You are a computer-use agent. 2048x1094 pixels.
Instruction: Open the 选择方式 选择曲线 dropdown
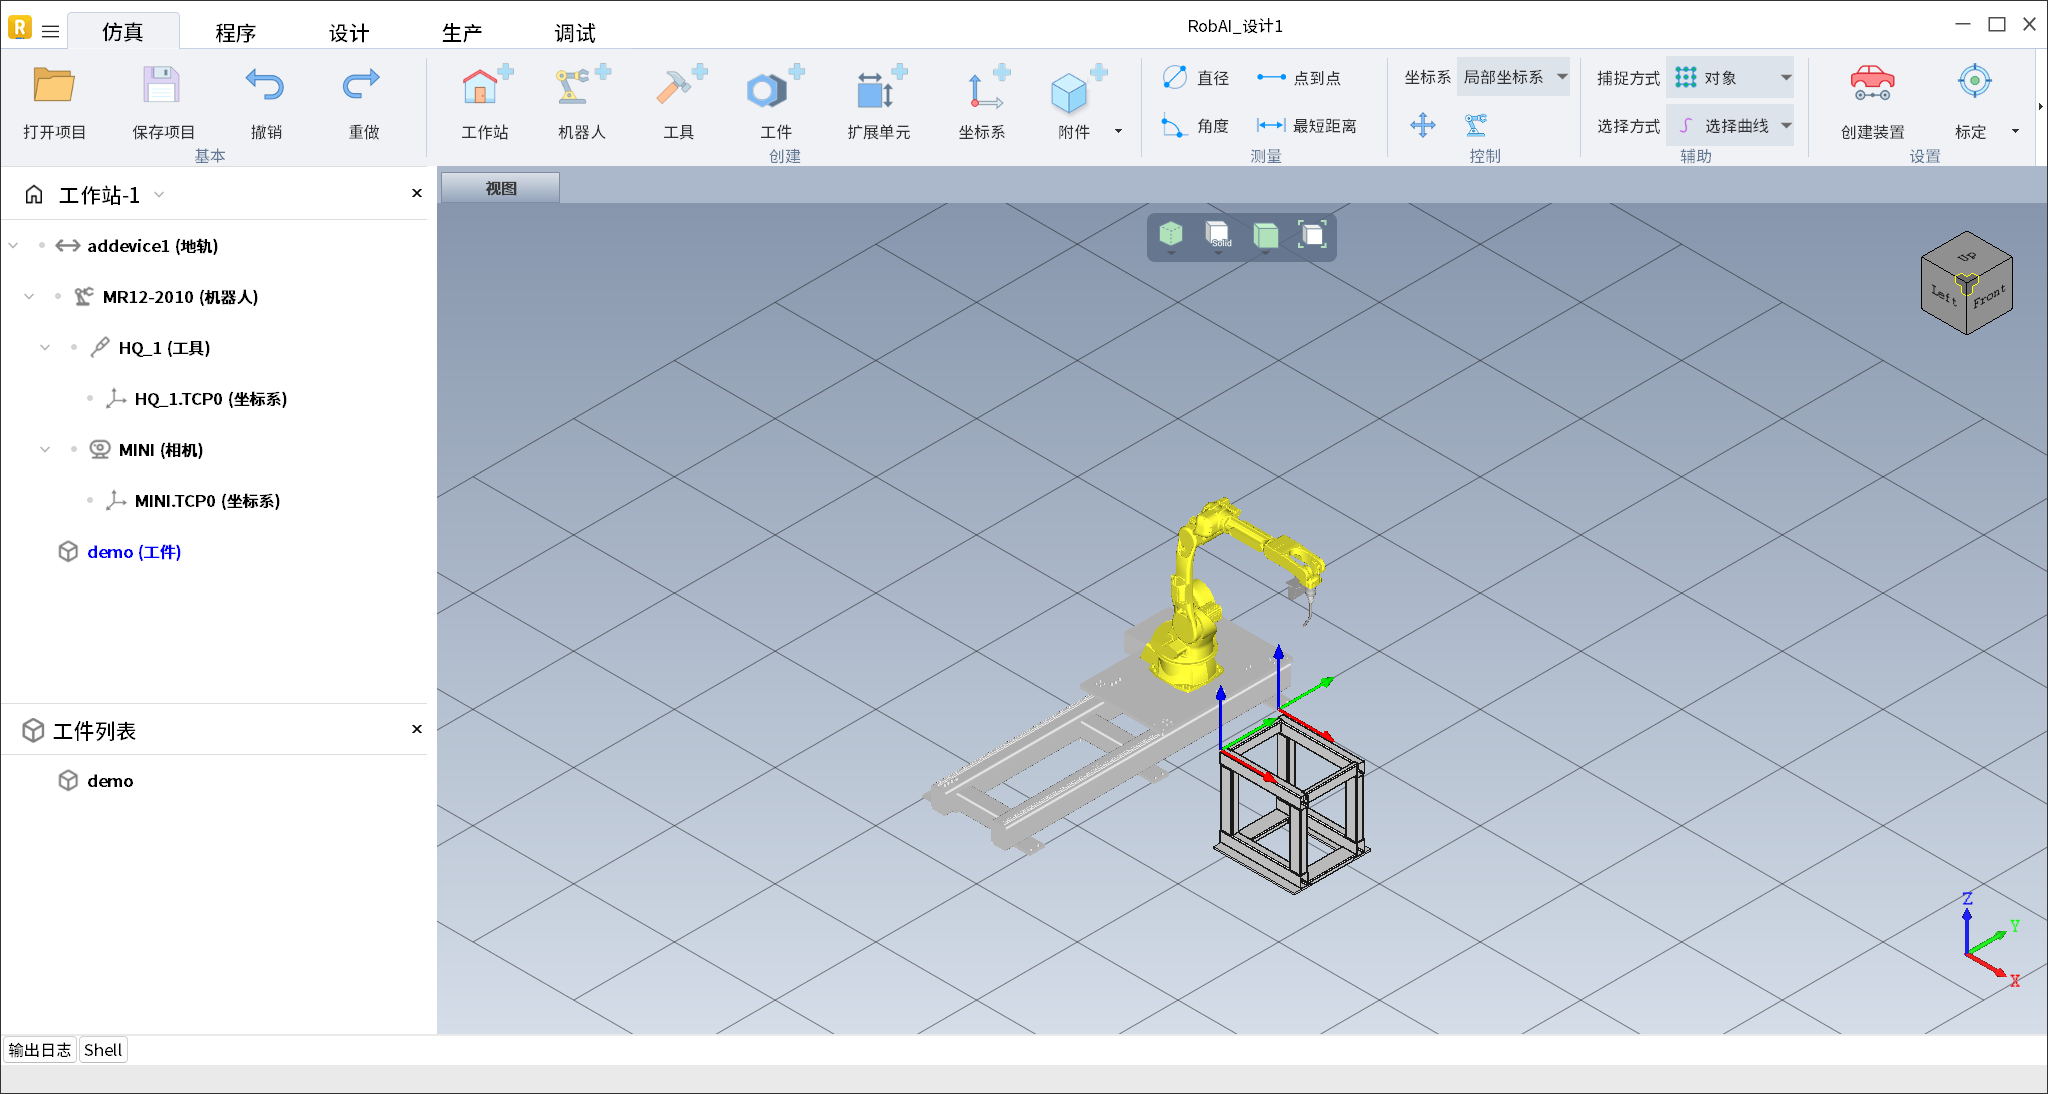click(1731, 126)
